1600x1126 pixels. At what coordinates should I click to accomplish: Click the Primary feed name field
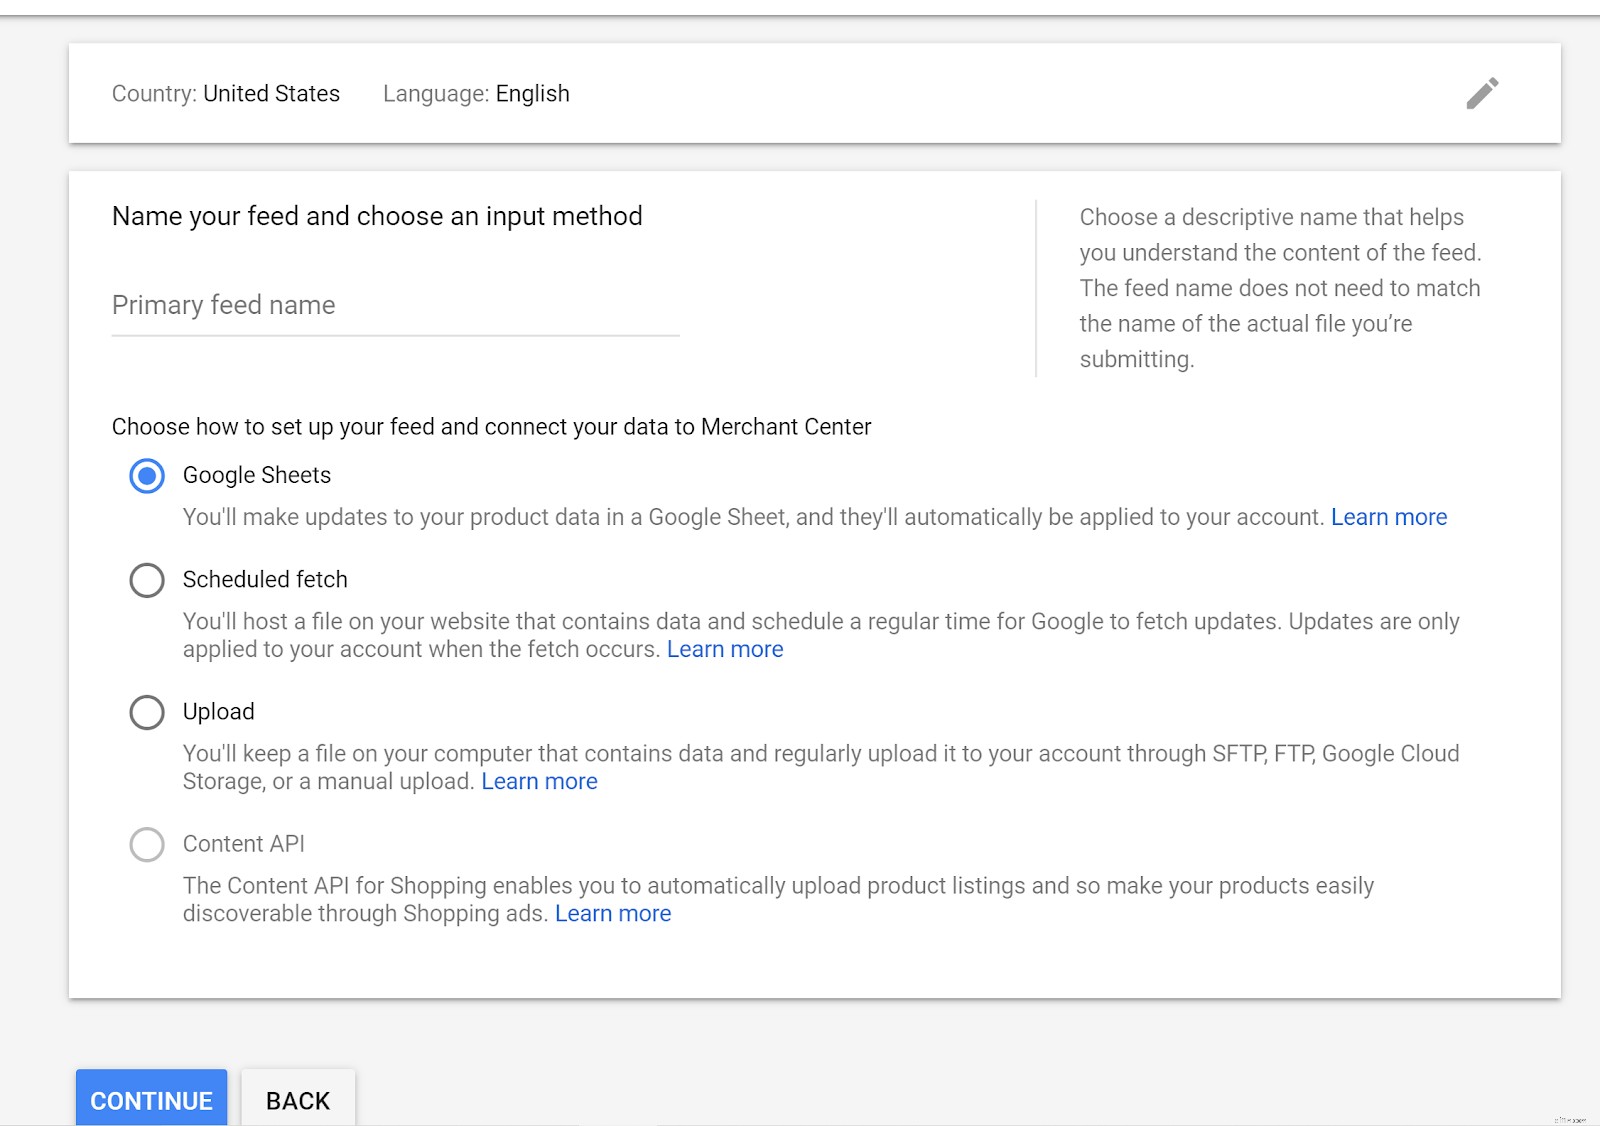pos(394,306)
